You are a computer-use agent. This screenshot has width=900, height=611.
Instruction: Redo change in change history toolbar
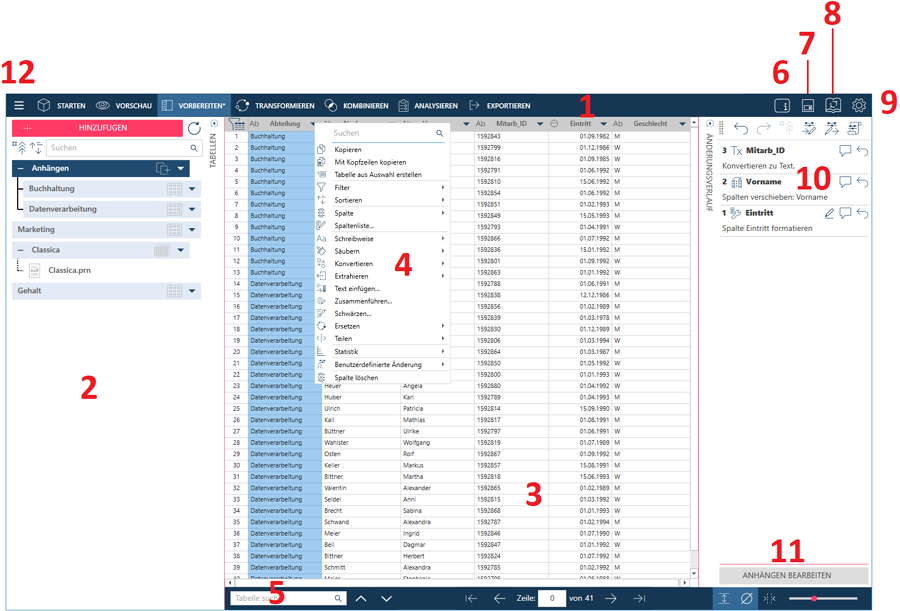(763, 129)
